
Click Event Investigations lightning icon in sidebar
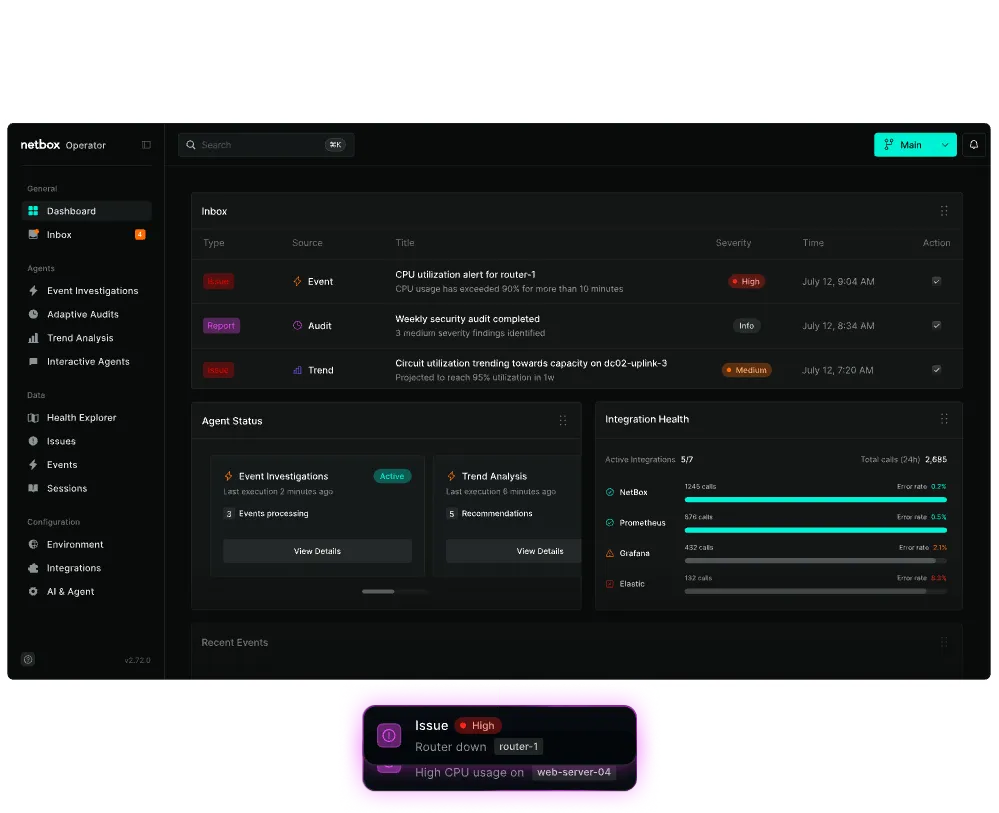point(33,291)
